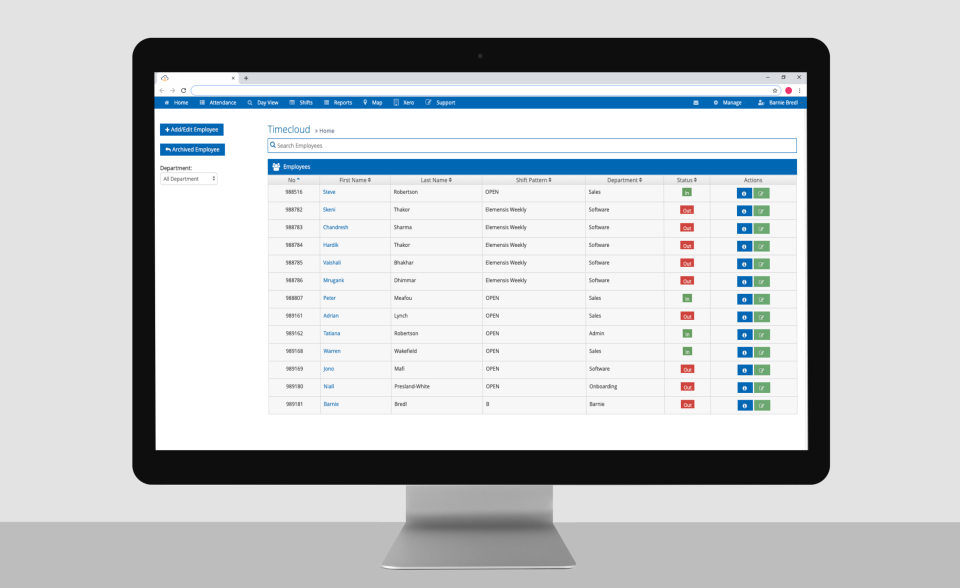Screen dimensions: 960x588
Task: Open the Map page
Action: (372, 103)
